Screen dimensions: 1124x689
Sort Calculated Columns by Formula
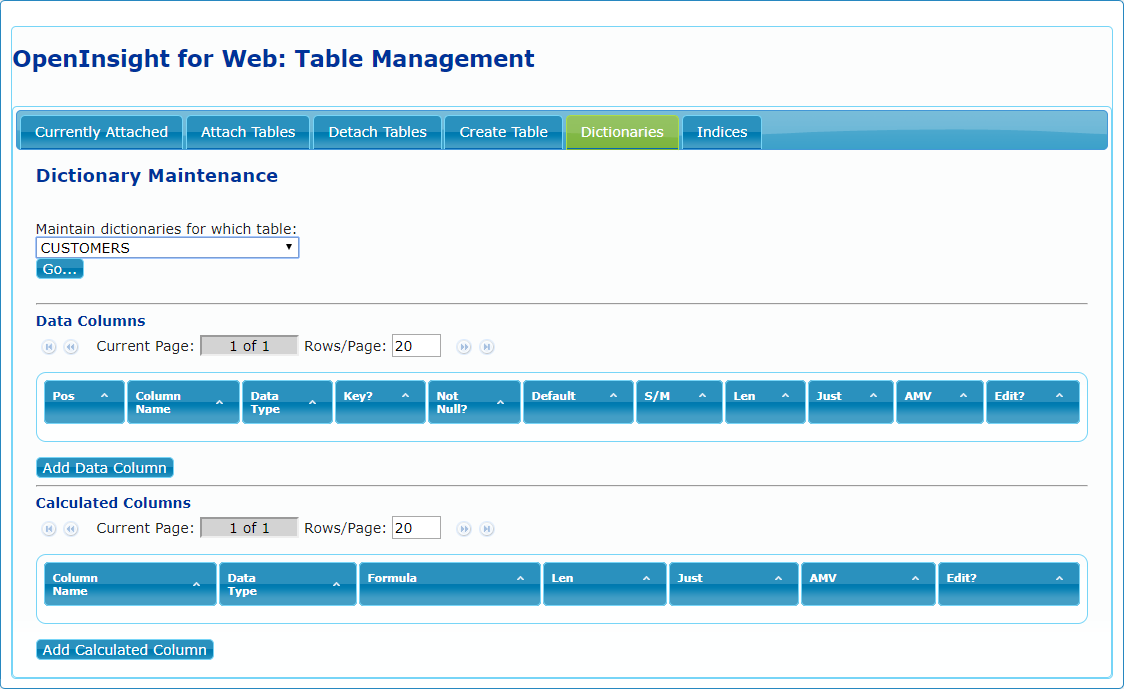click(450, 584)
